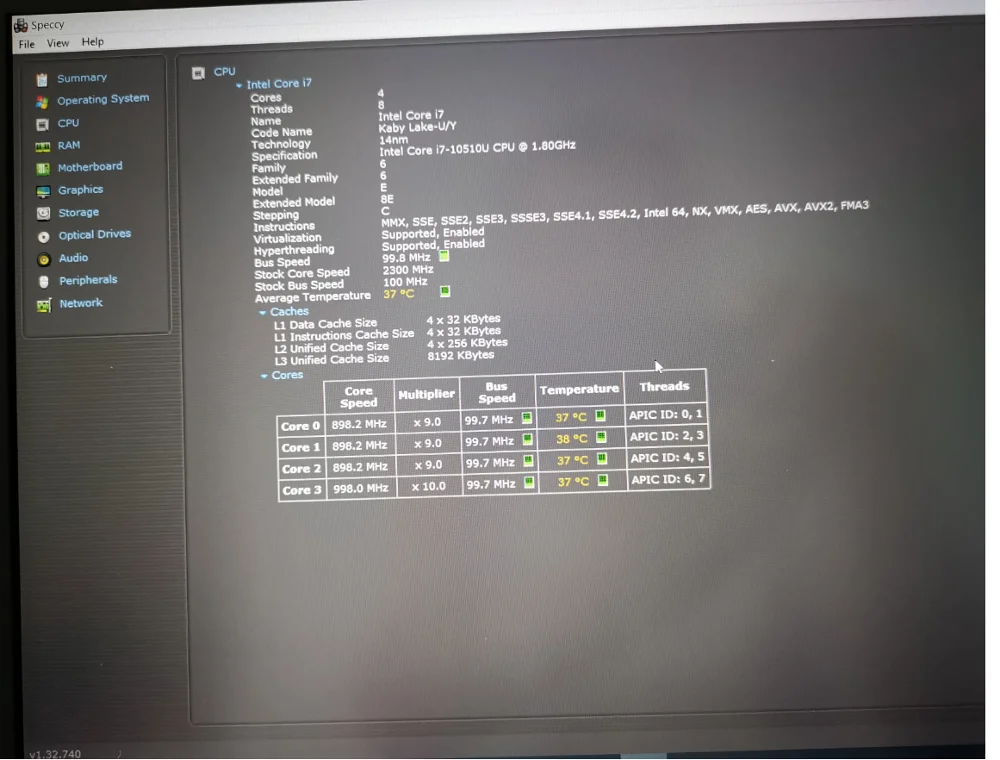
Task: Click the Motherboard icon in sidebar
Action: [x=43, y=169]
